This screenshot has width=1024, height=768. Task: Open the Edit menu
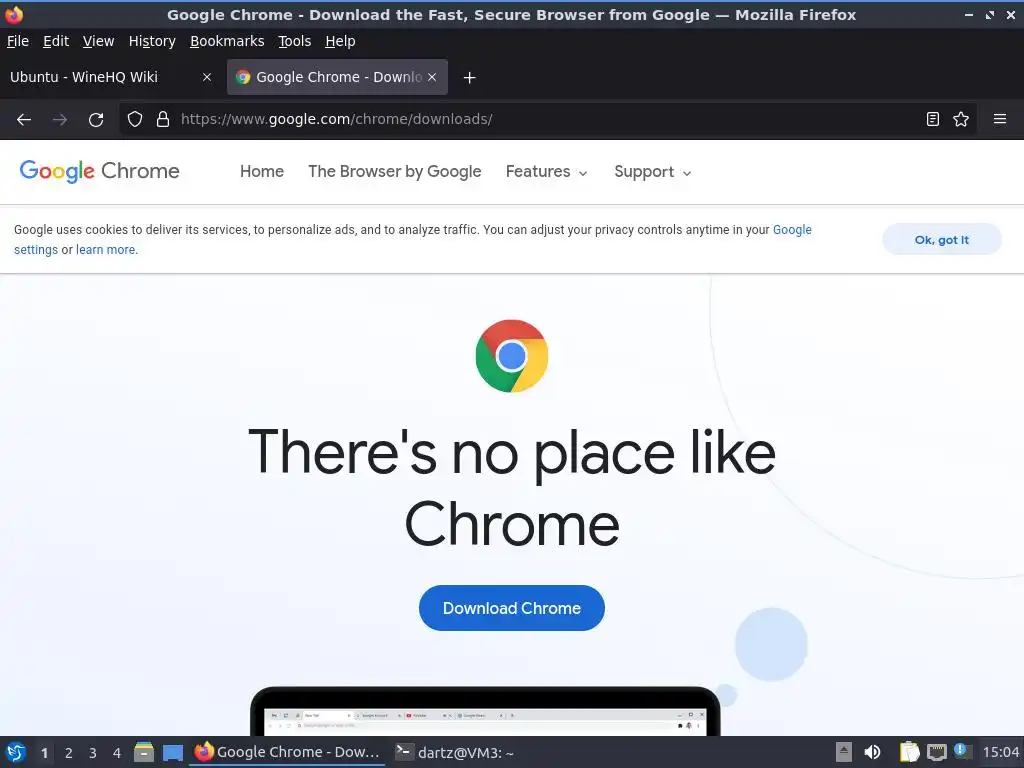click(x=56, y=41)
